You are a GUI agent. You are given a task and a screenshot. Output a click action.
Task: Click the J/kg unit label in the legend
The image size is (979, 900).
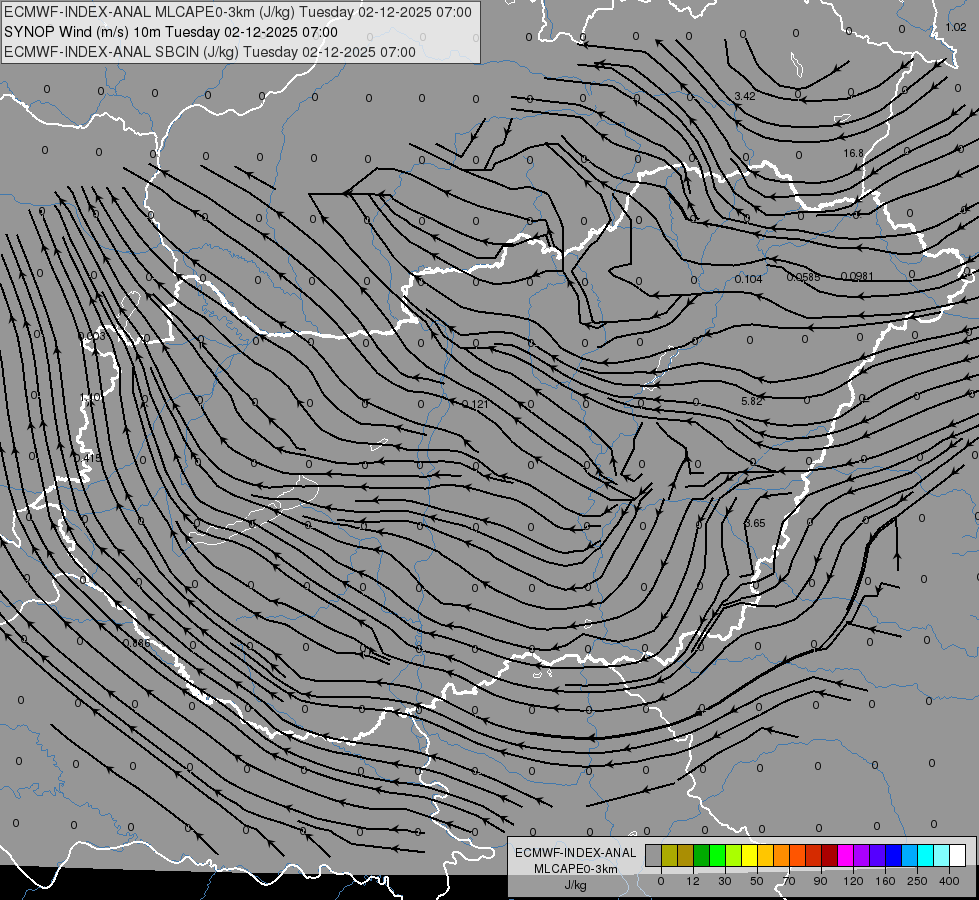(x=576, y=884)
